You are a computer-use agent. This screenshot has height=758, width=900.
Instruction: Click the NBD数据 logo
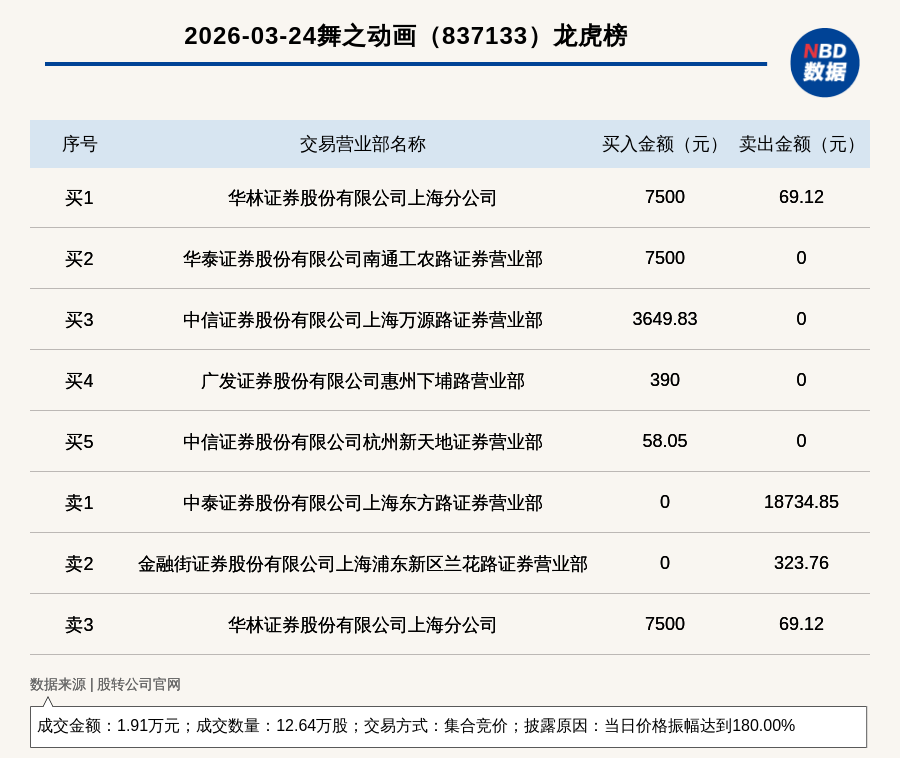pos(824,62)
